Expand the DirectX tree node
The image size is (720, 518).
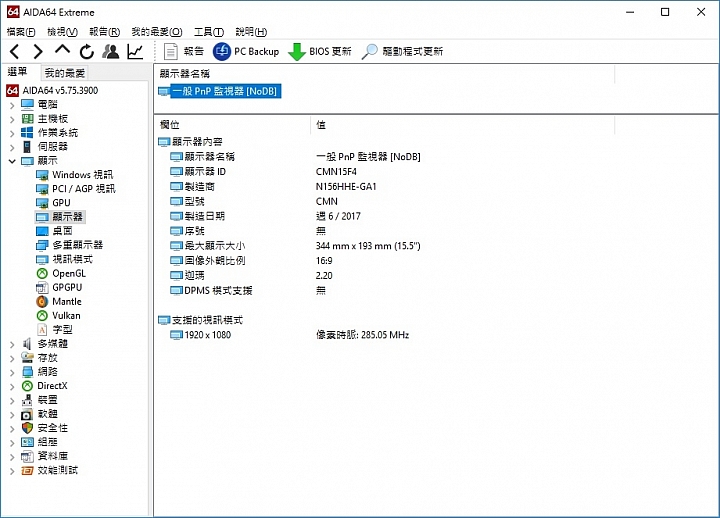click(x=12, y=386)
